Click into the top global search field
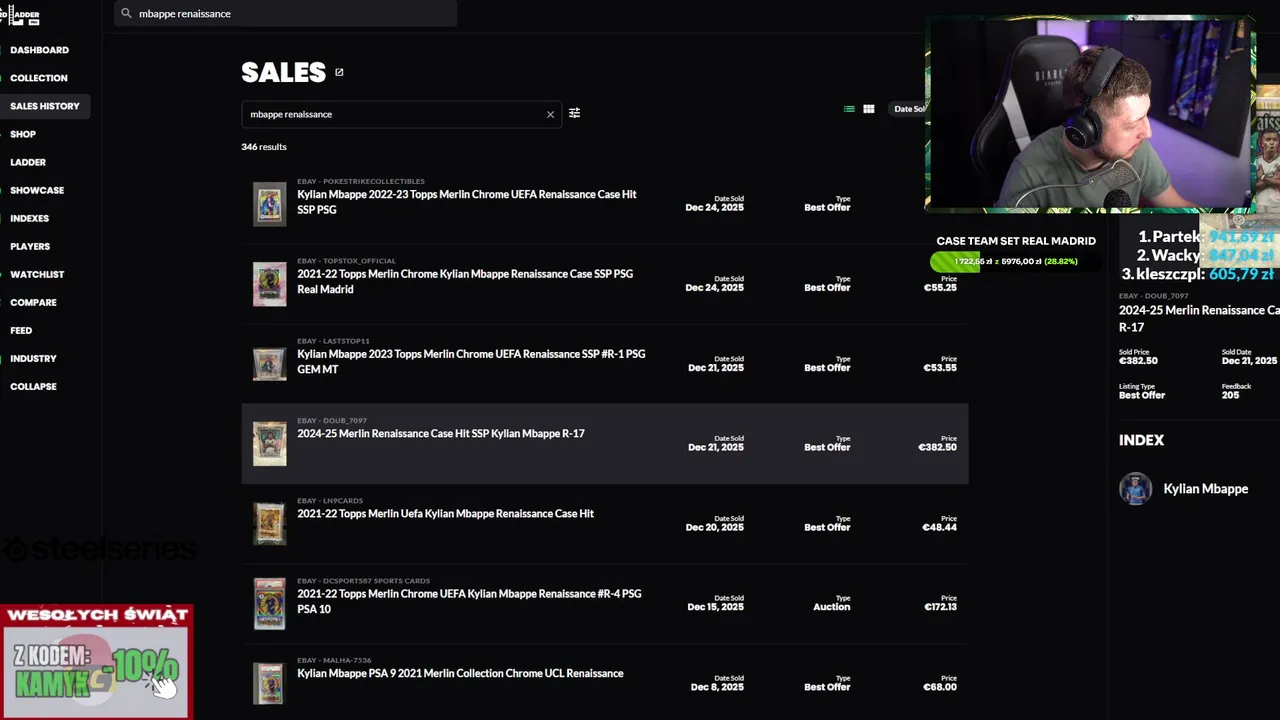Viewport: 1280px width, 720px height. 285,14
